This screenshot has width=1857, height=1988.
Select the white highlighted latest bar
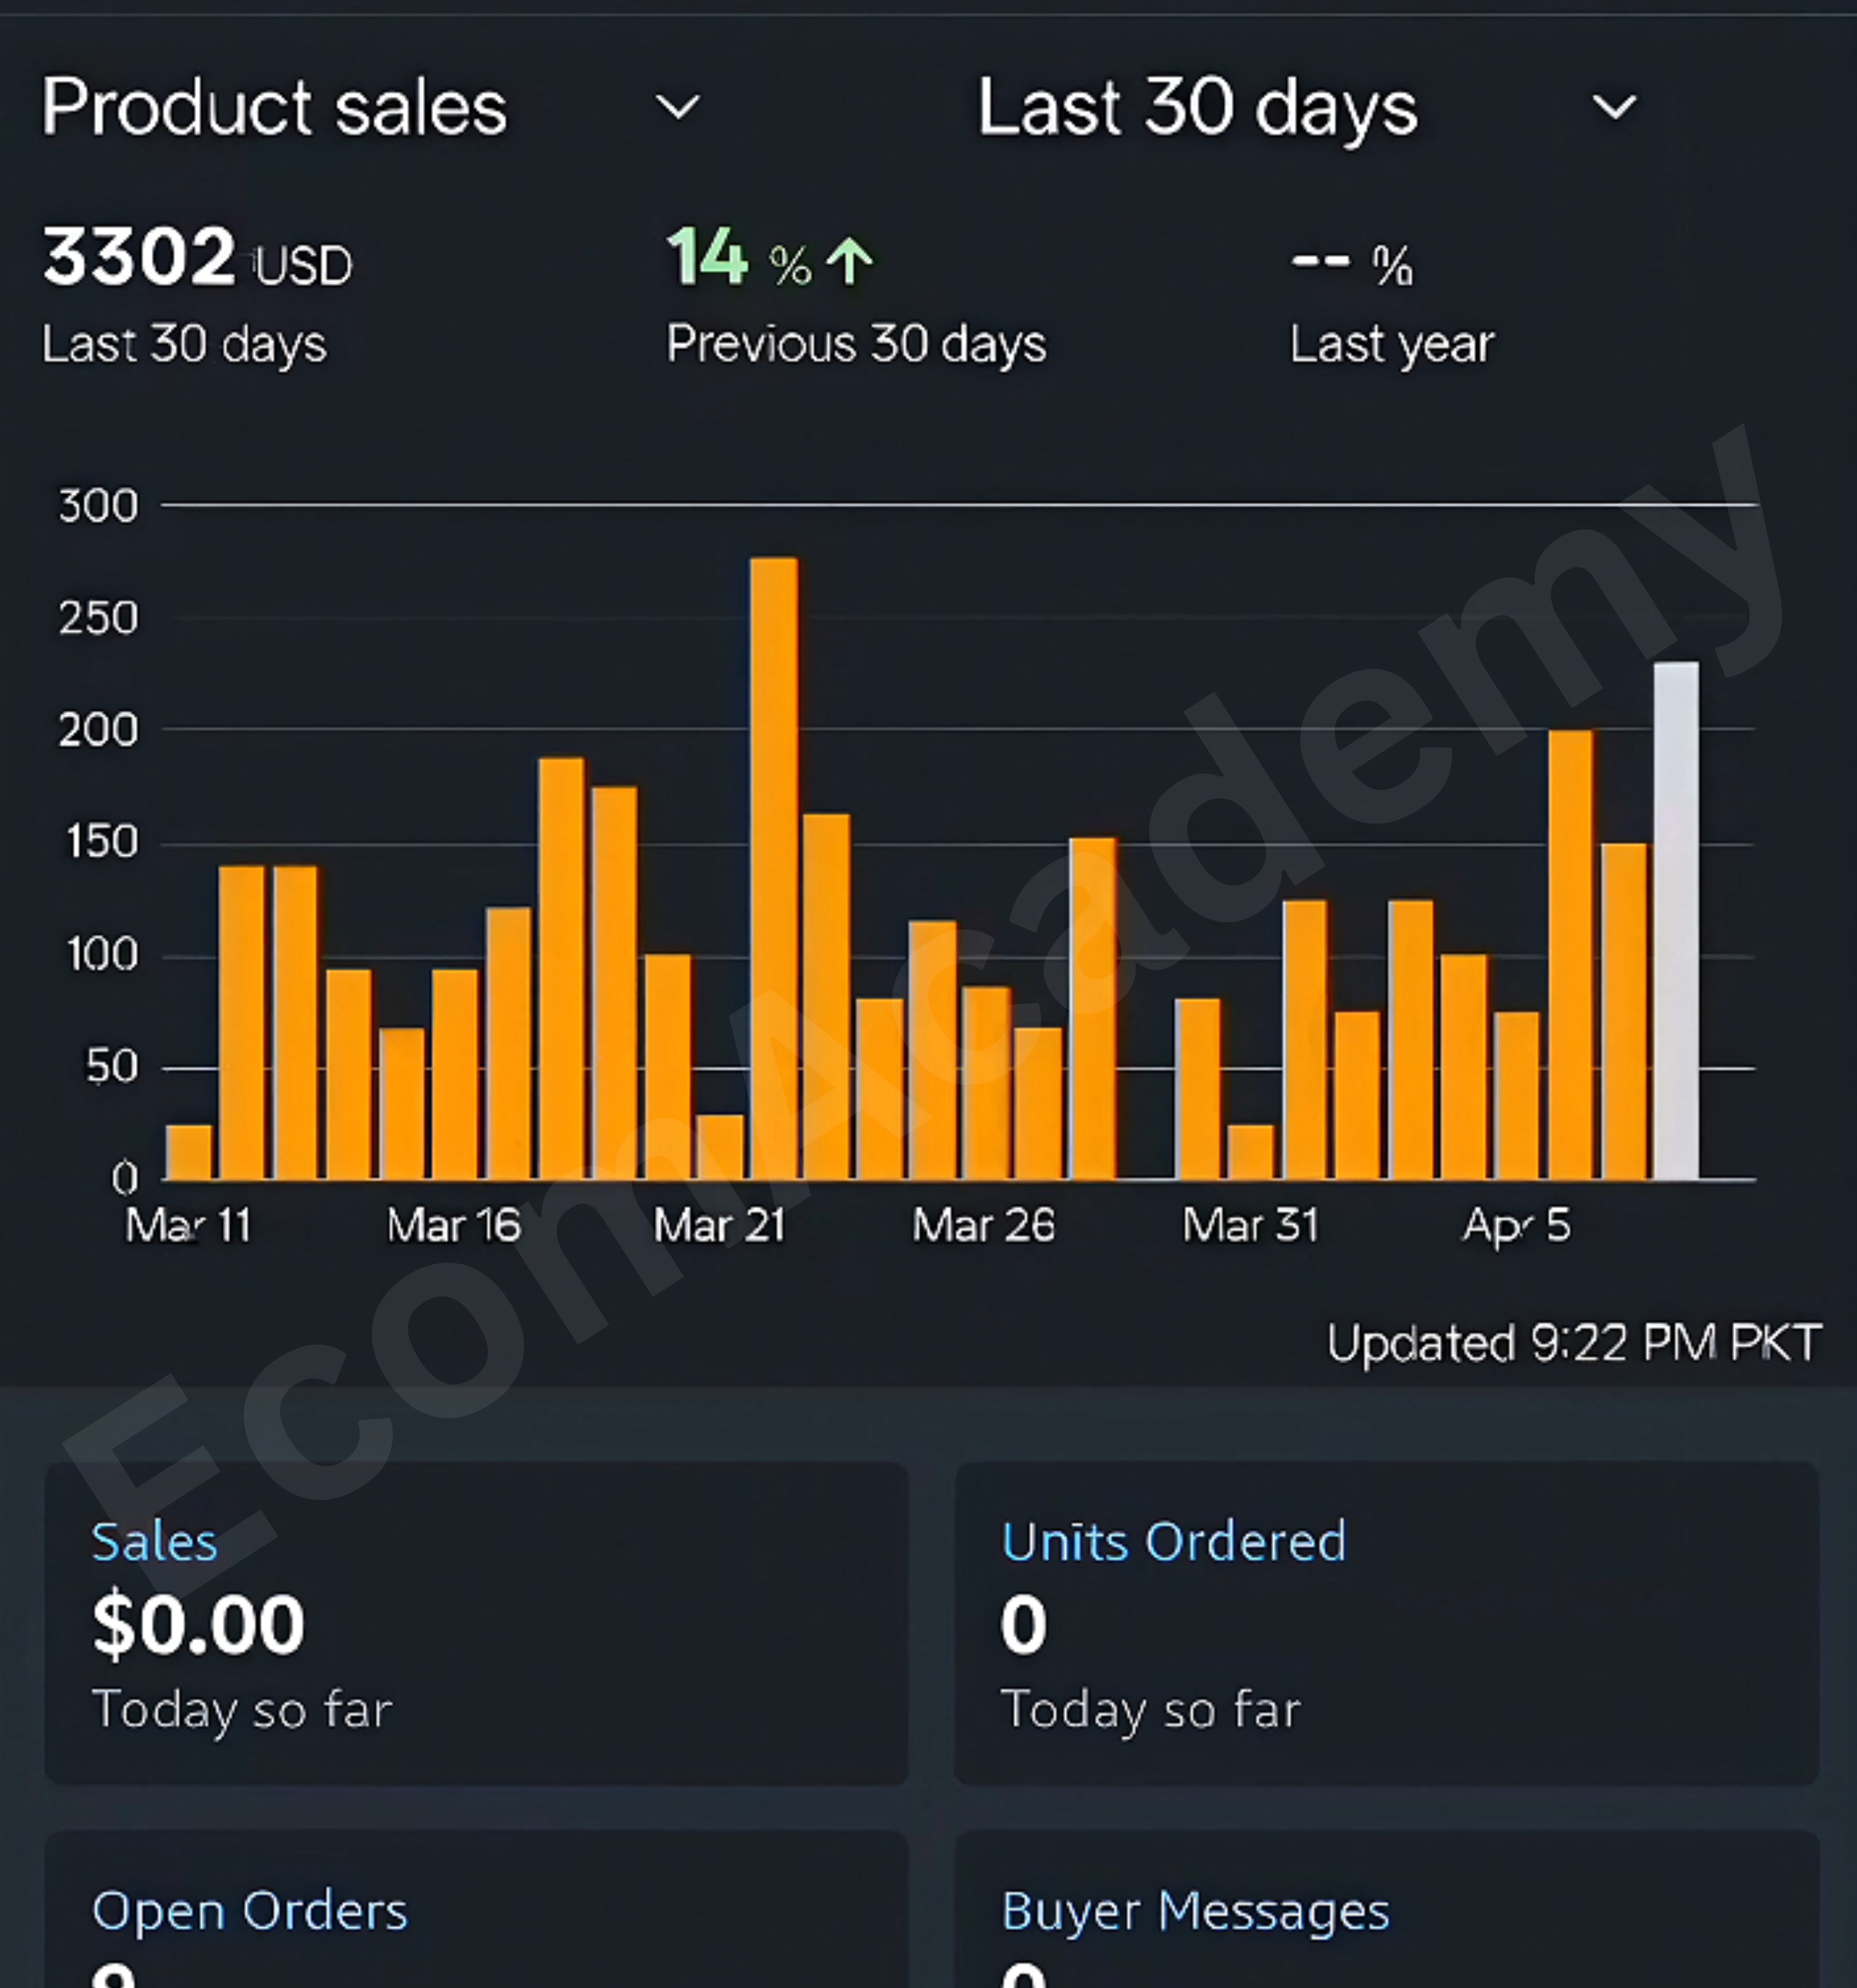pyautogui.click(x=1676, y=921)
